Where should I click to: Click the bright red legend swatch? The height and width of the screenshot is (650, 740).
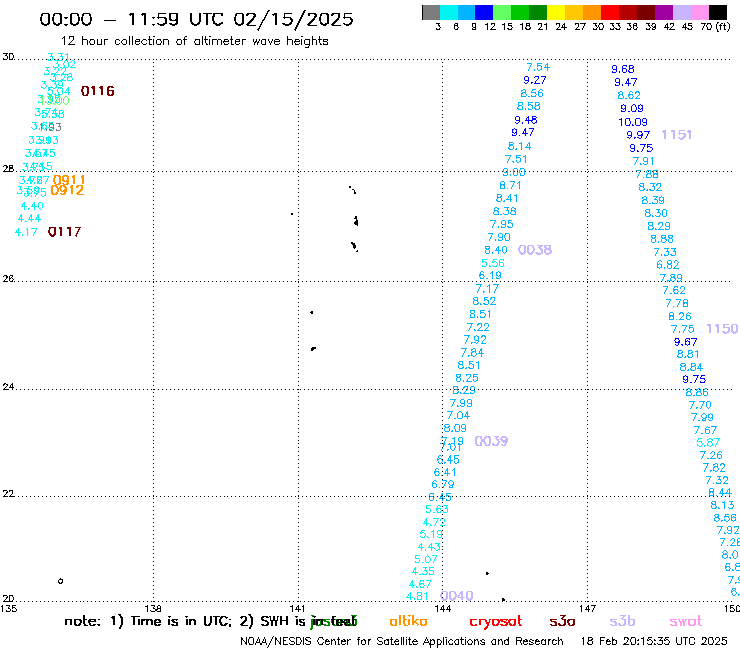coord(610,12)
